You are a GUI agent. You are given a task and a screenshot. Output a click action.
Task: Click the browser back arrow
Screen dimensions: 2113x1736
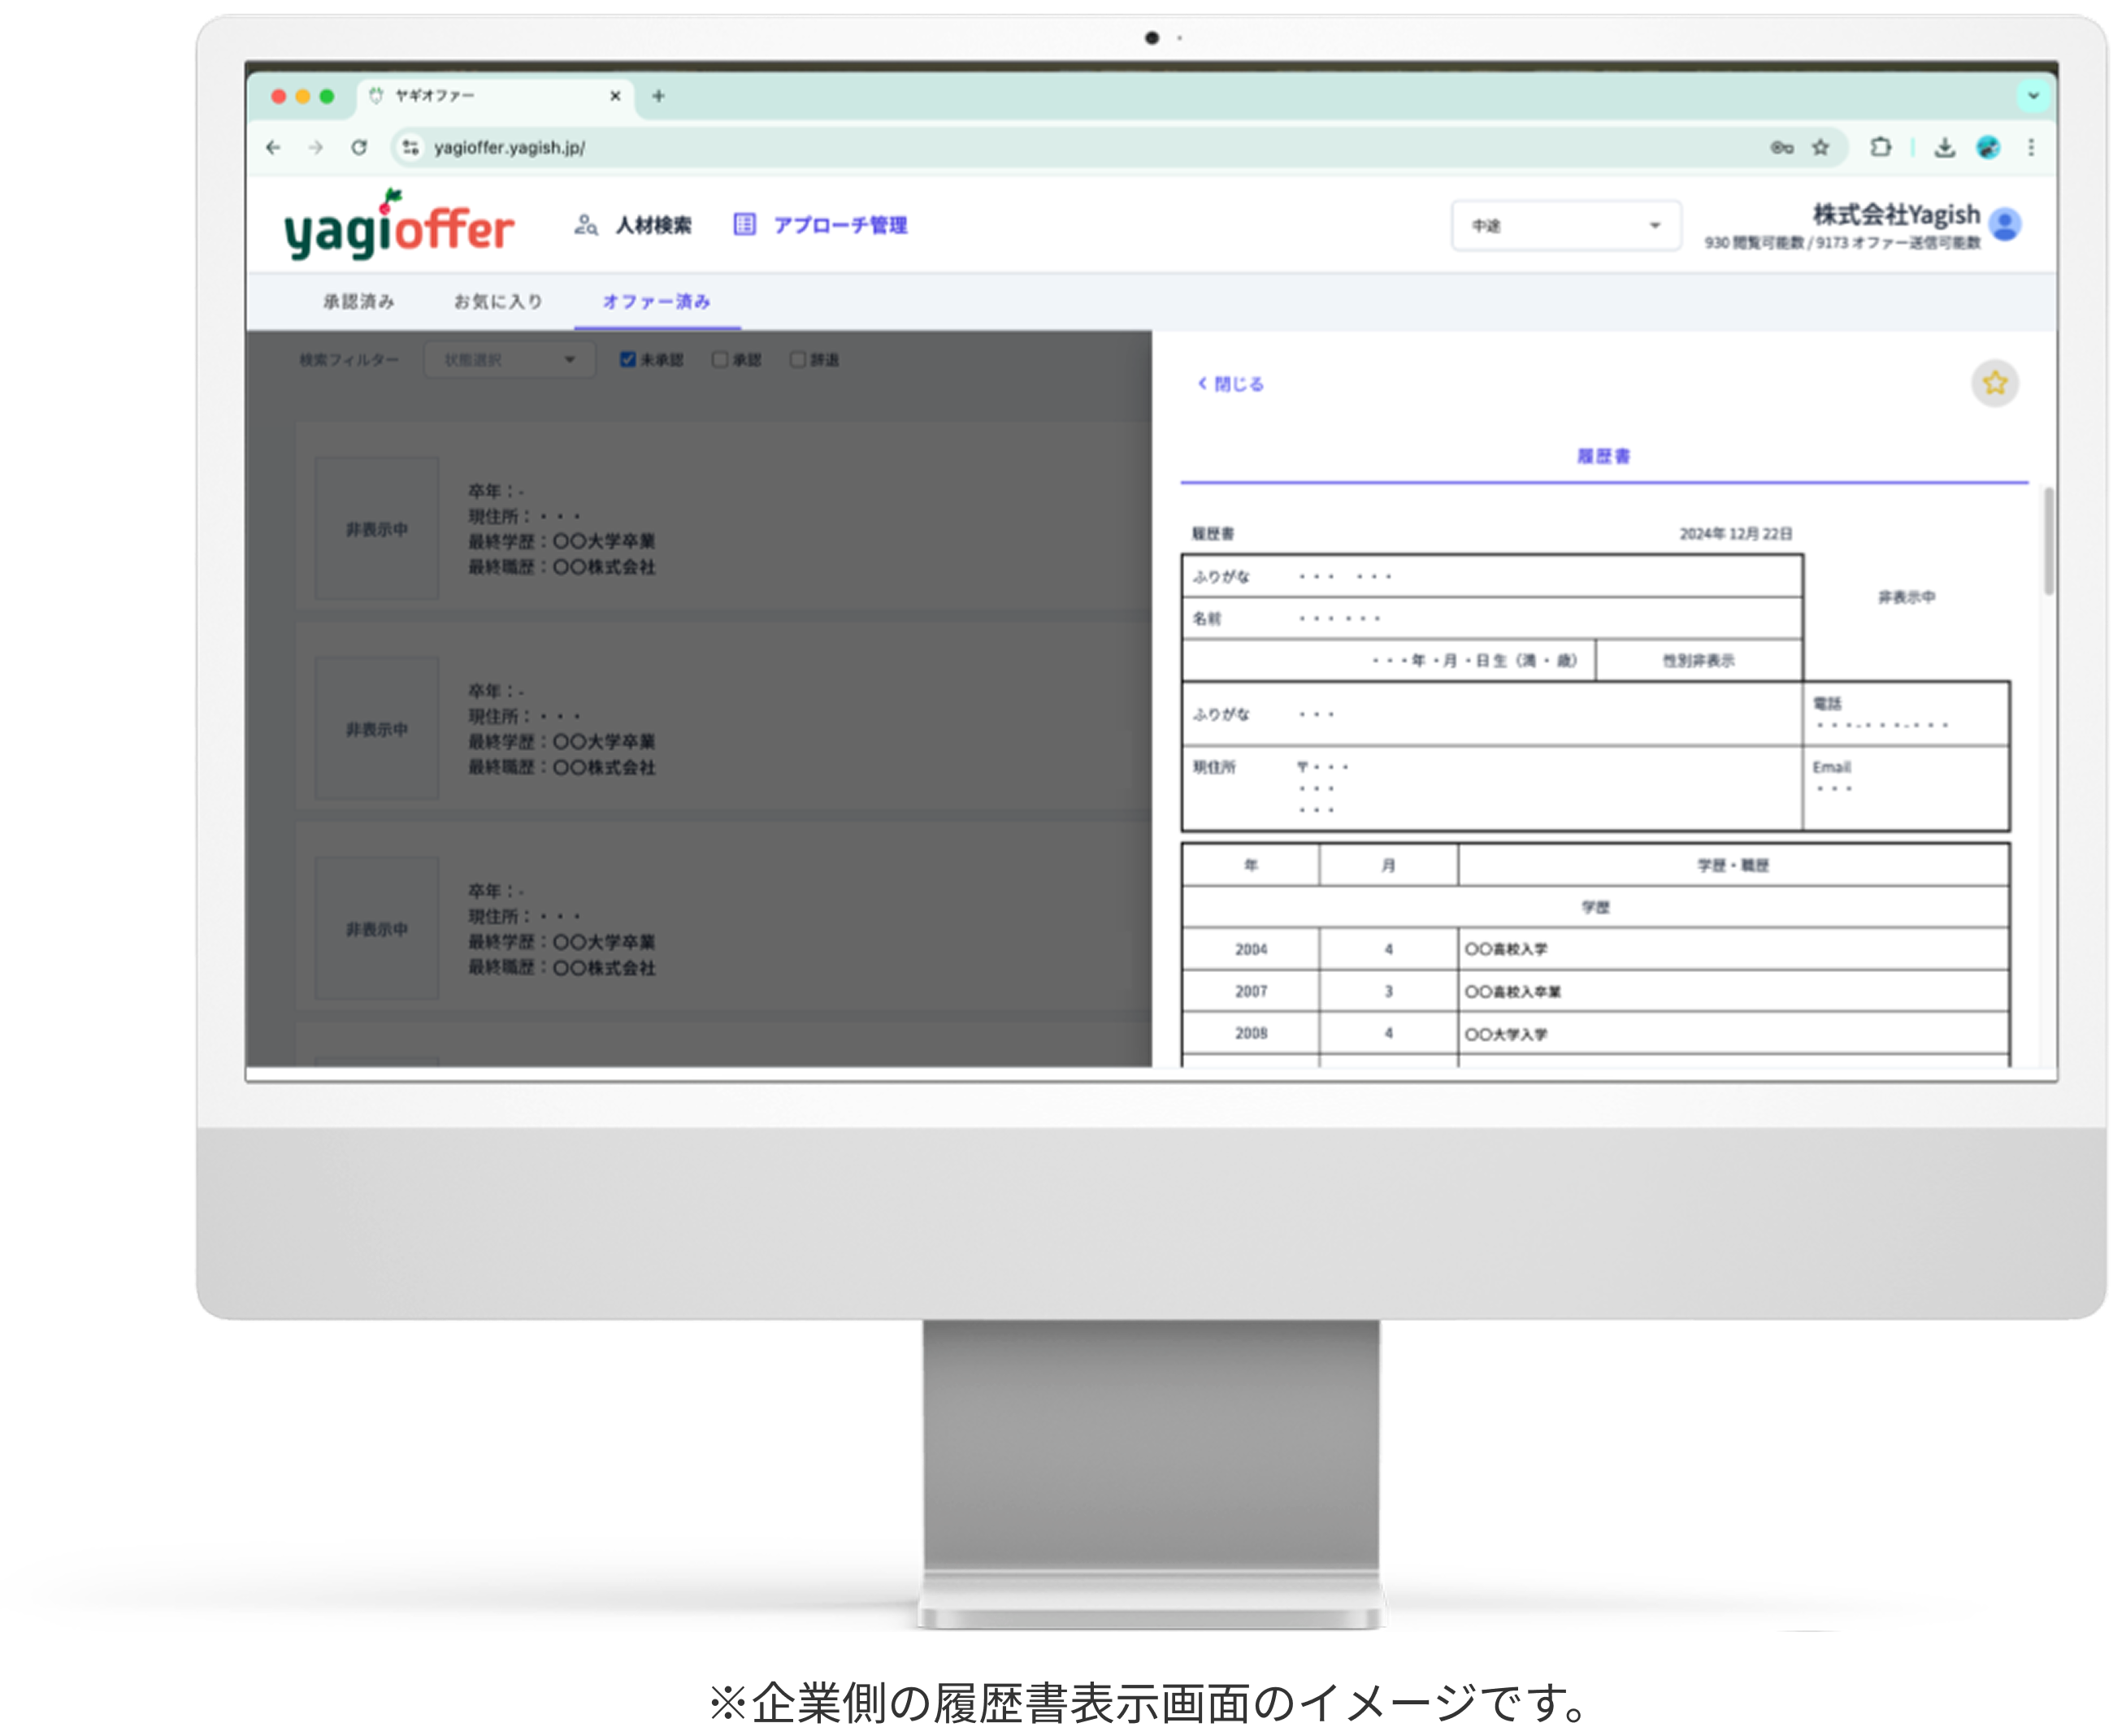(273, 148)
